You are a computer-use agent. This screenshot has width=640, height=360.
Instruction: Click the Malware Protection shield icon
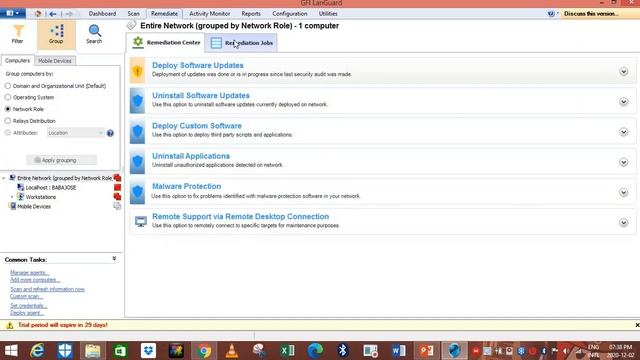tap(138, 192)
